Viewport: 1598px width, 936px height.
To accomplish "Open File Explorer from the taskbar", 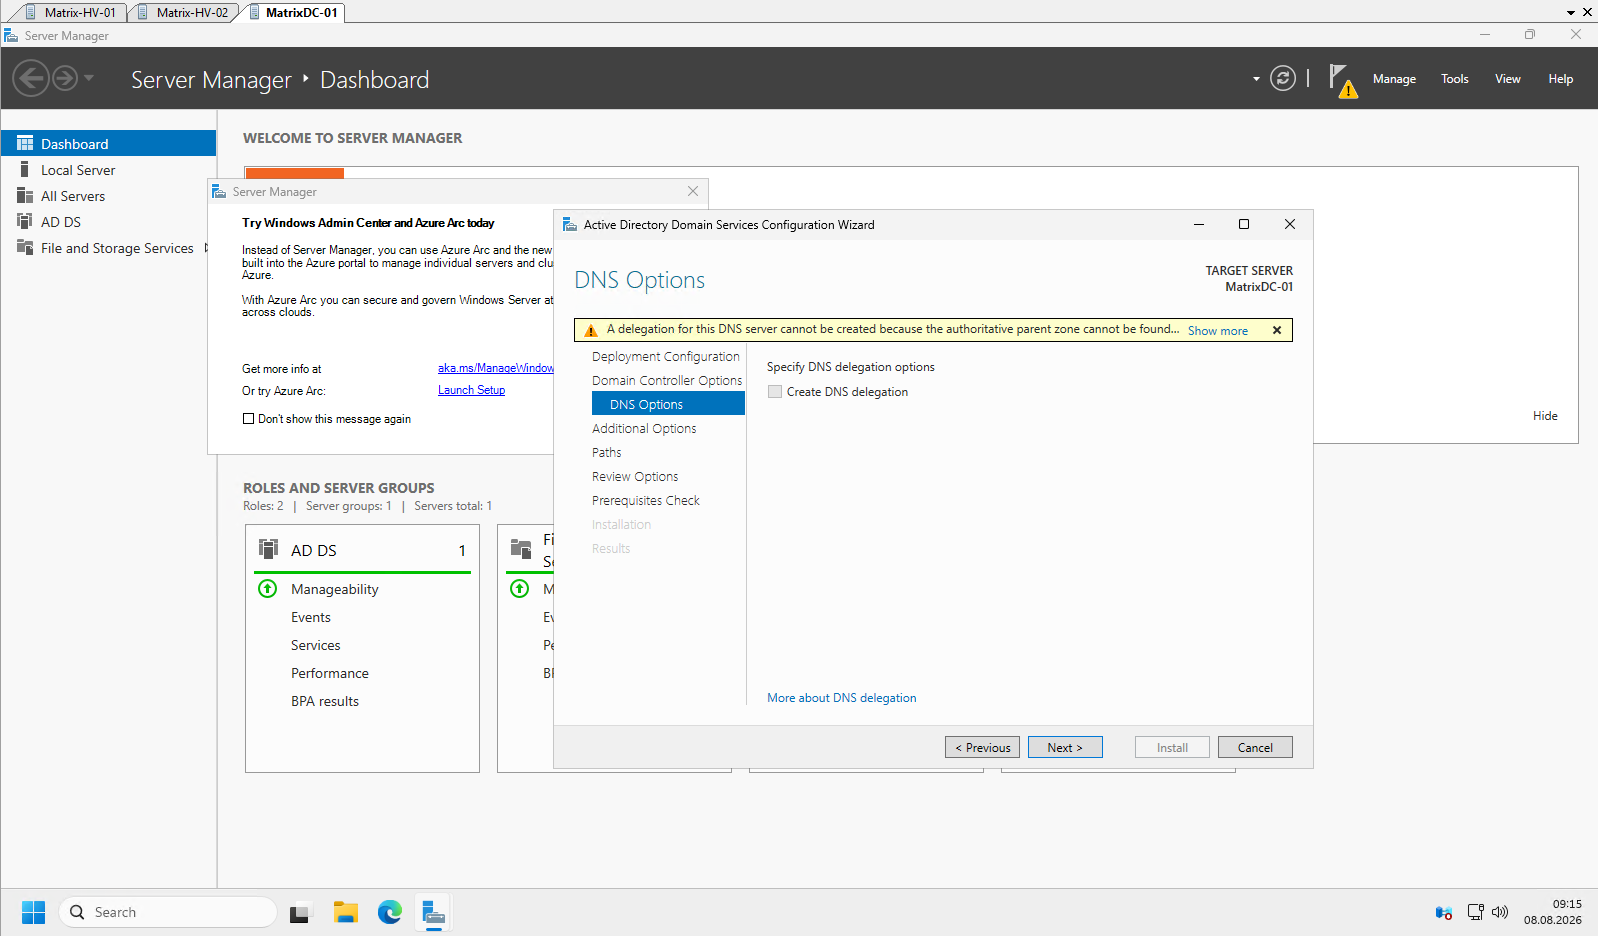I will (x=346, y=912).
